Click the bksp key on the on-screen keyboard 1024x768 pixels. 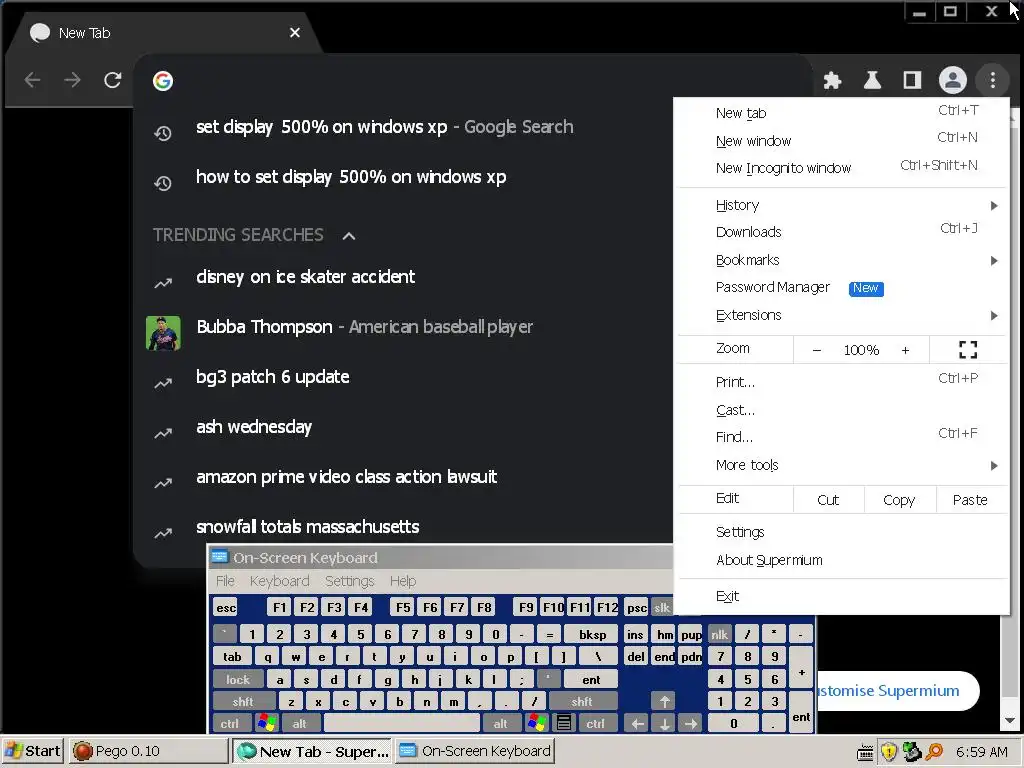[x=592, y=634]
